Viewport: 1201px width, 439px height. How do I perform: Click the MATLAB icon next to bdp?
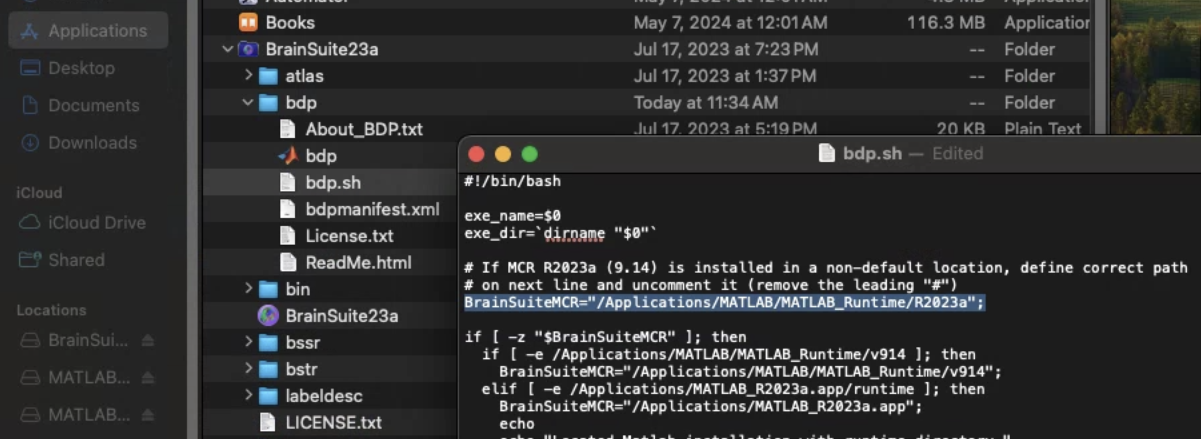288,156
